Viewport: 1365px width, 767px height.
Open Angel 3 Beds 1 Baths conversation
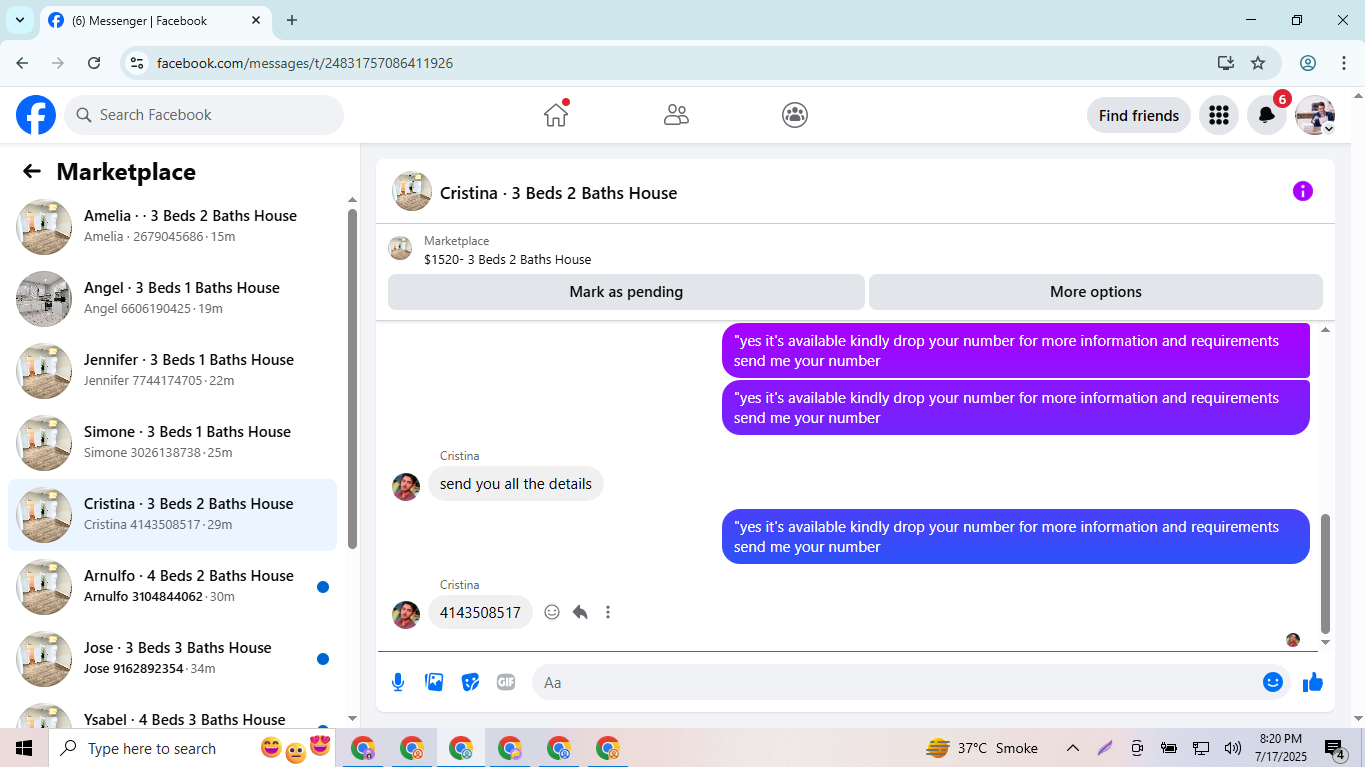tap(172, 298)
